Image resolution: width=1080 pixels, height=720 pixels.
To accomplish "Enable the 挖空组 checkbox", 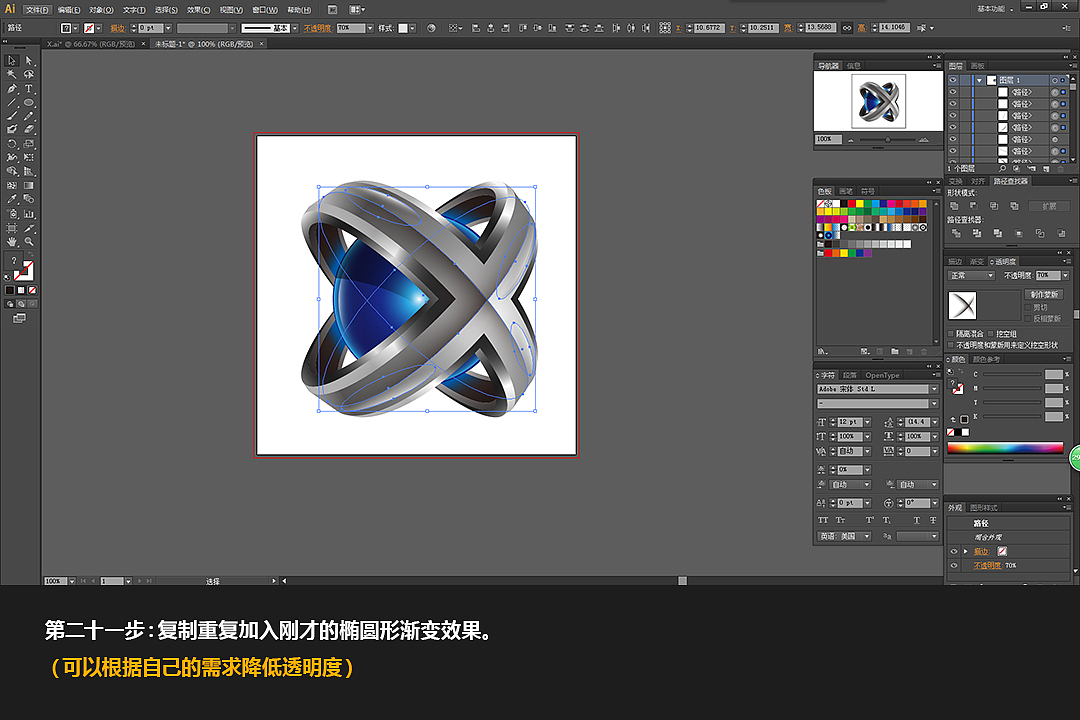I will click(x=991, y=334).
